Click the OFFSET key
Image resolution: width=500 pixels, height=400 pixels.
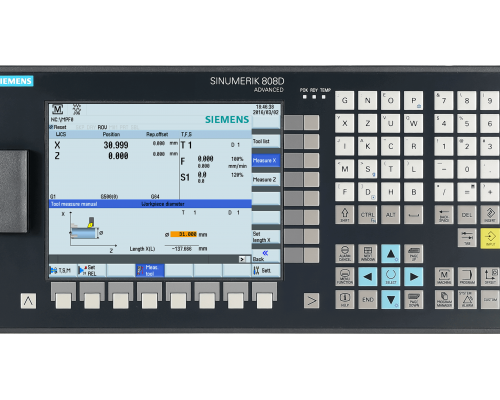tap(490, 276)
